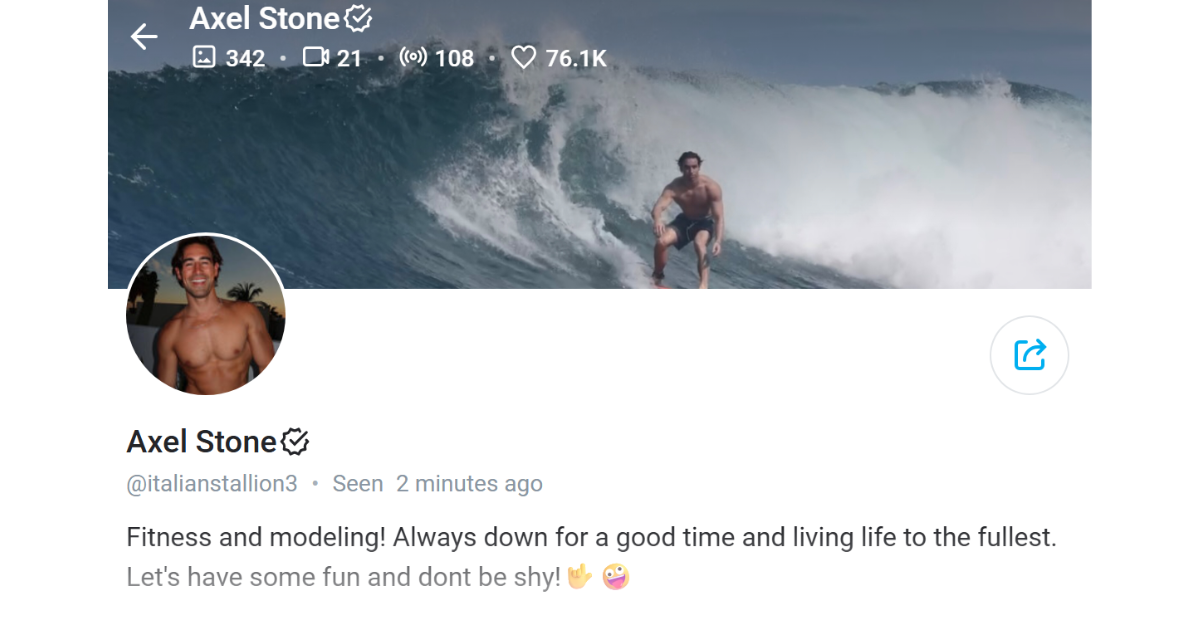This screenshot has height=630, width=1200.
Task: Click the 'Fitness and modeling!' bio text
Action: [x=255, y=537]
